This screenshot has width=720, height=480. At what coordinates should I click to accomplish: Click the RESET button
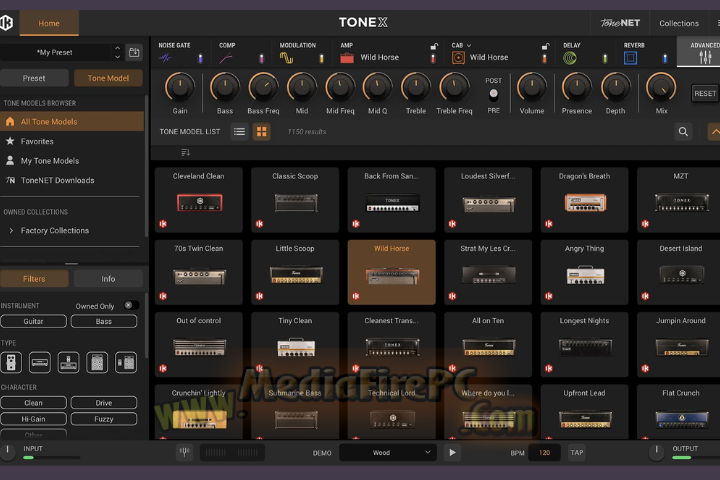[705, 93]
